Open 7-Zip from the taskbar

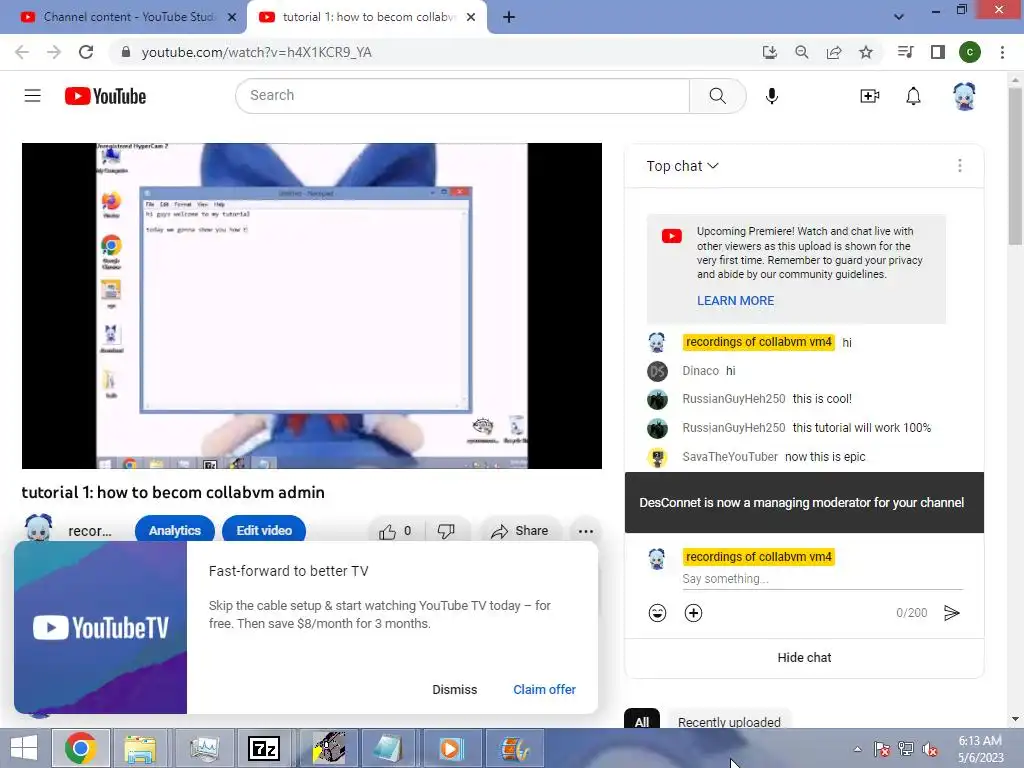click(x=264, y=748)
